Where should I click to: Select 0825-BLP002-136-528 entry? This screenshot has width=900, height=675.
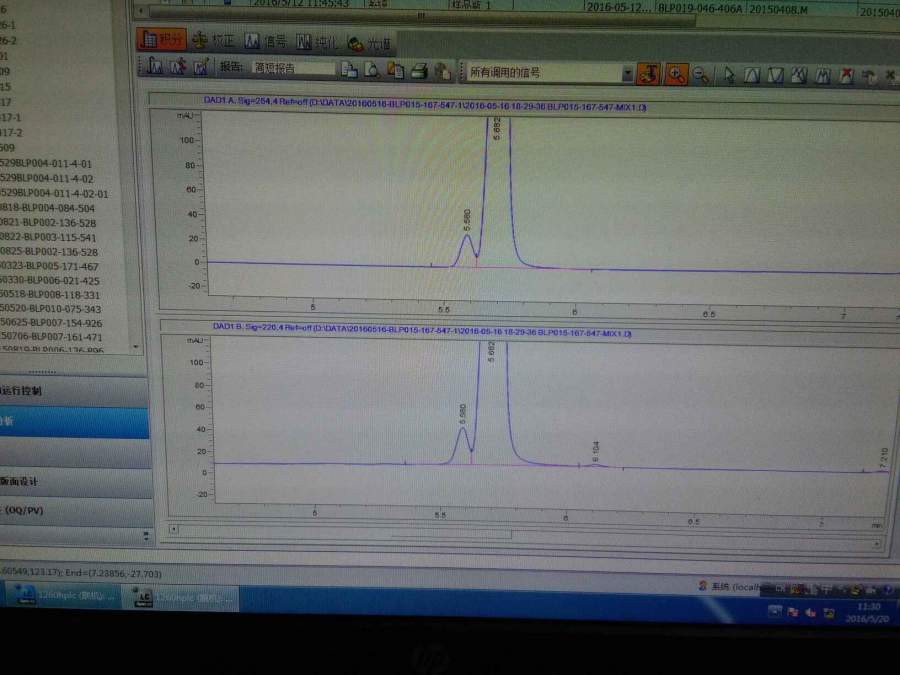click(49, 251)
